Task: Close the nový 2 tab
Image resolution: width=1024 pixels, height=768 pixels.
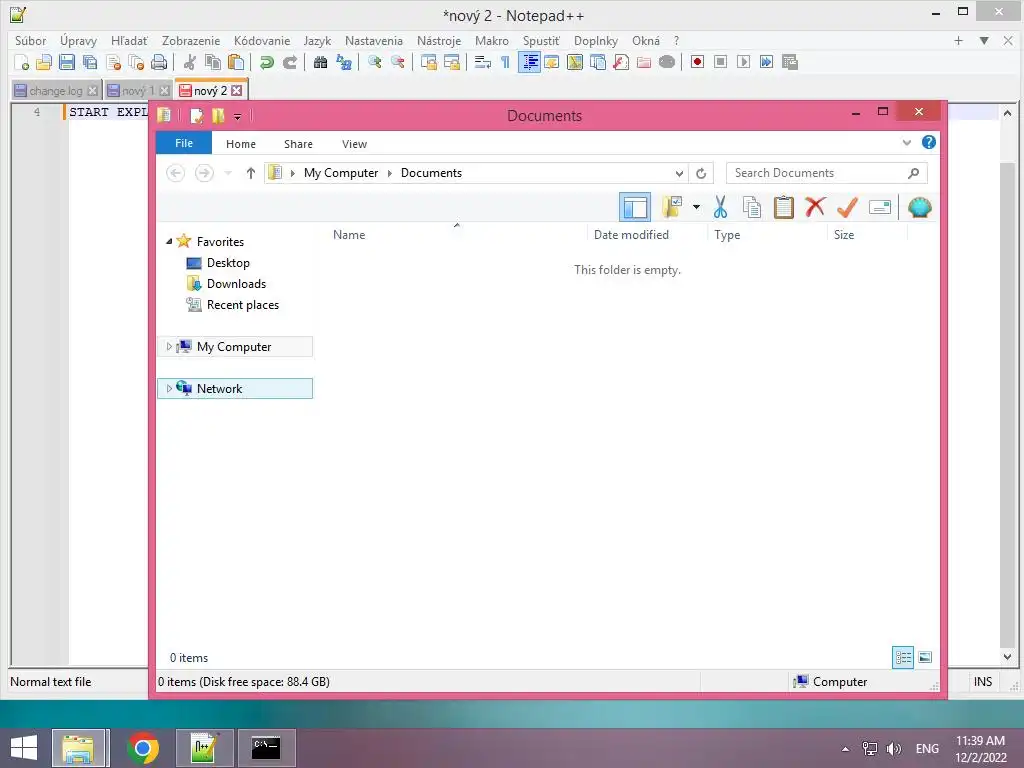Action: (x=237, y=91)
